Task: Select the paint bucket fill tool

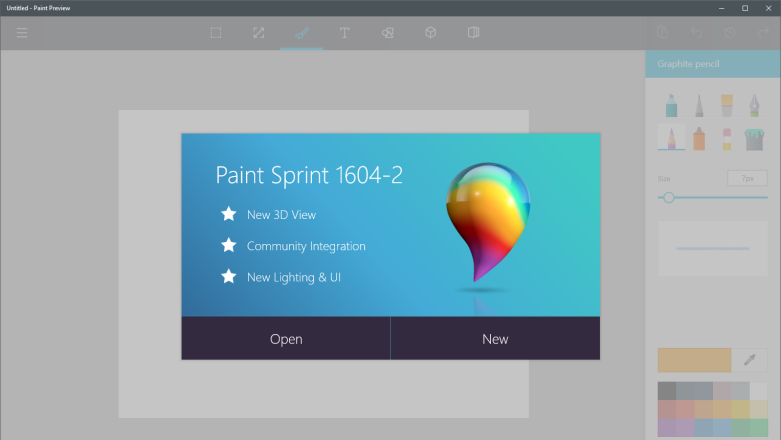Action: coord(754,138)
